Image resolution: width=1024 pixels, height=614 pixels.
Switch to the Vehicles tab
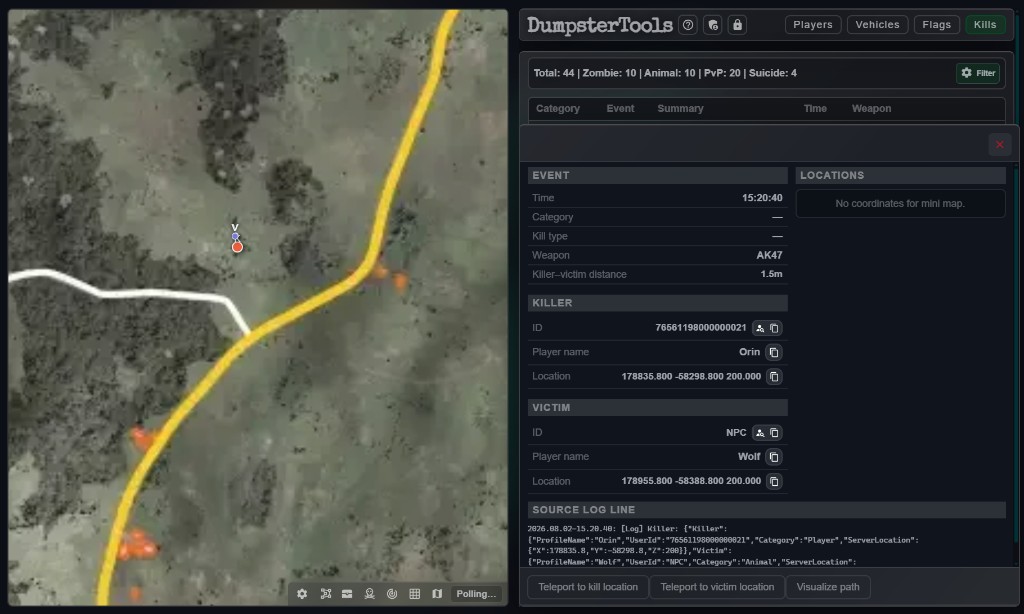pos(877,25)
